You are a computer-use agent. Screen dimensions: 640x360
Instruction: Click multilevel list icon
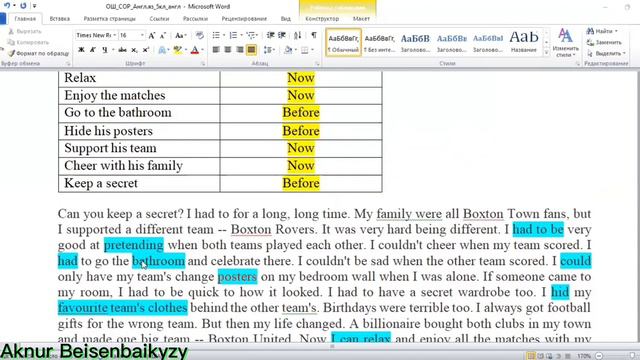pos(251,36)
